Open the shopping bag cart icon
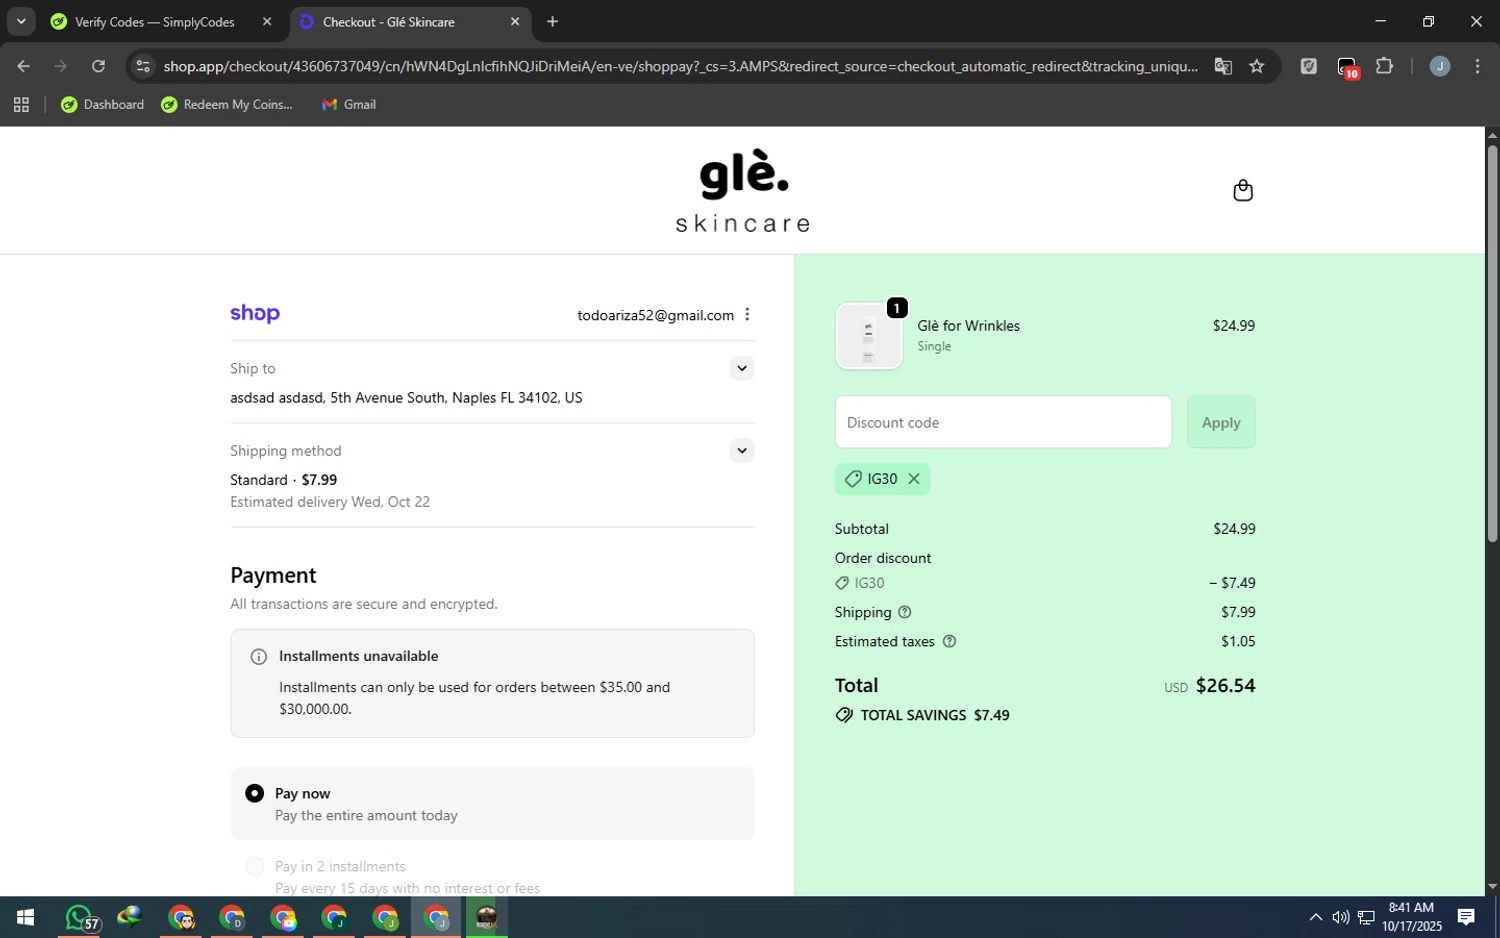The image size is (1500, 938). (1242, 190)
